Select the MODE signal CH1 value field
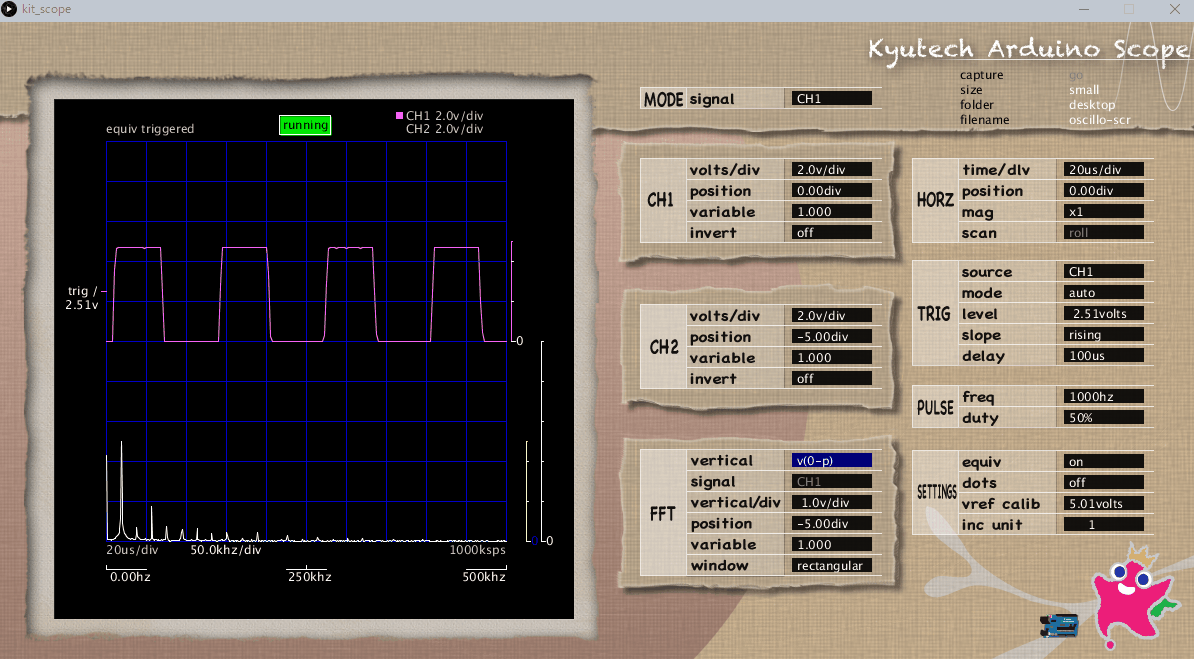The width and height of the screenshot is (1194, 659). 832,98
